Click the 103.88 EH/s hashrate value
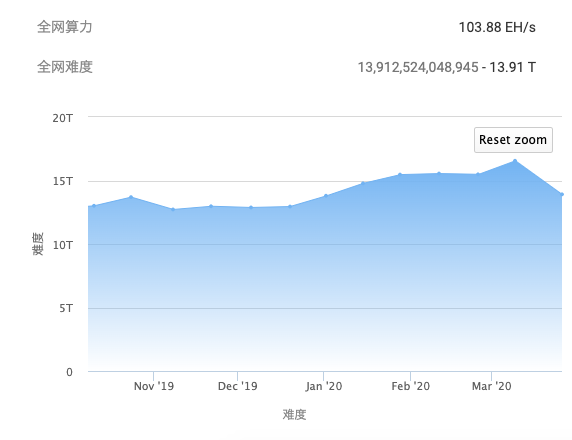The width and height of the screenshot is (572, 440). [497, 27]
